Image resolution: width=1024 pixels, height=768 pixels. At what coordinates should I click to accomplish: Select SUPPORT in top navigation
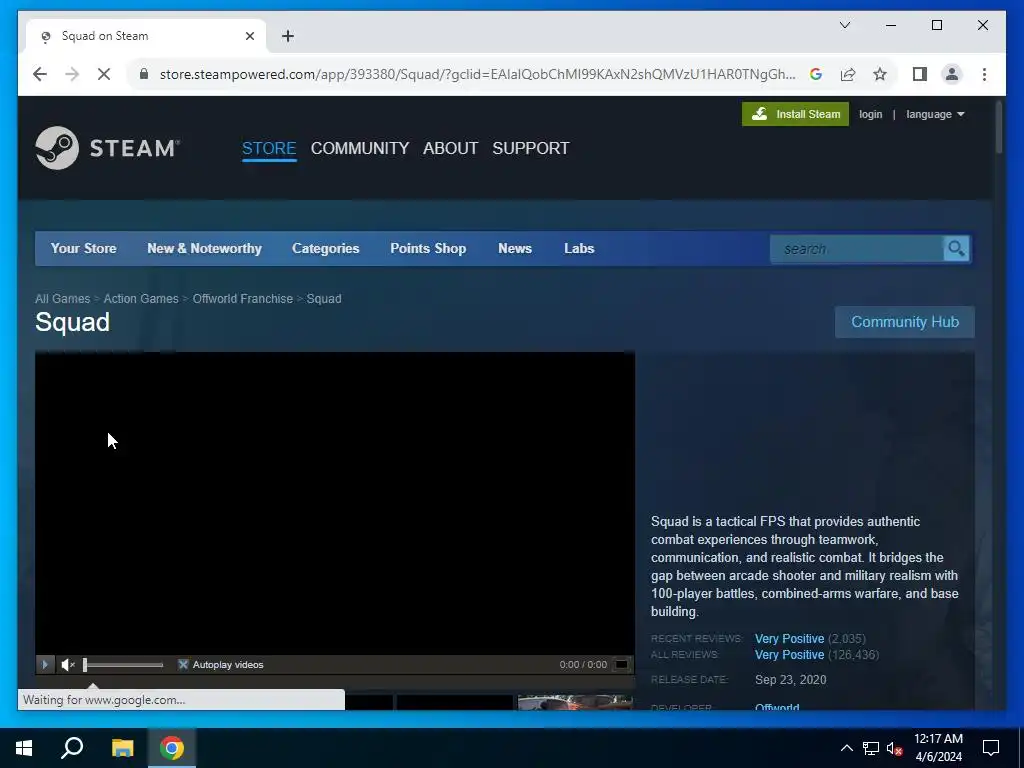pyautogui.click(x=531, y=148)
